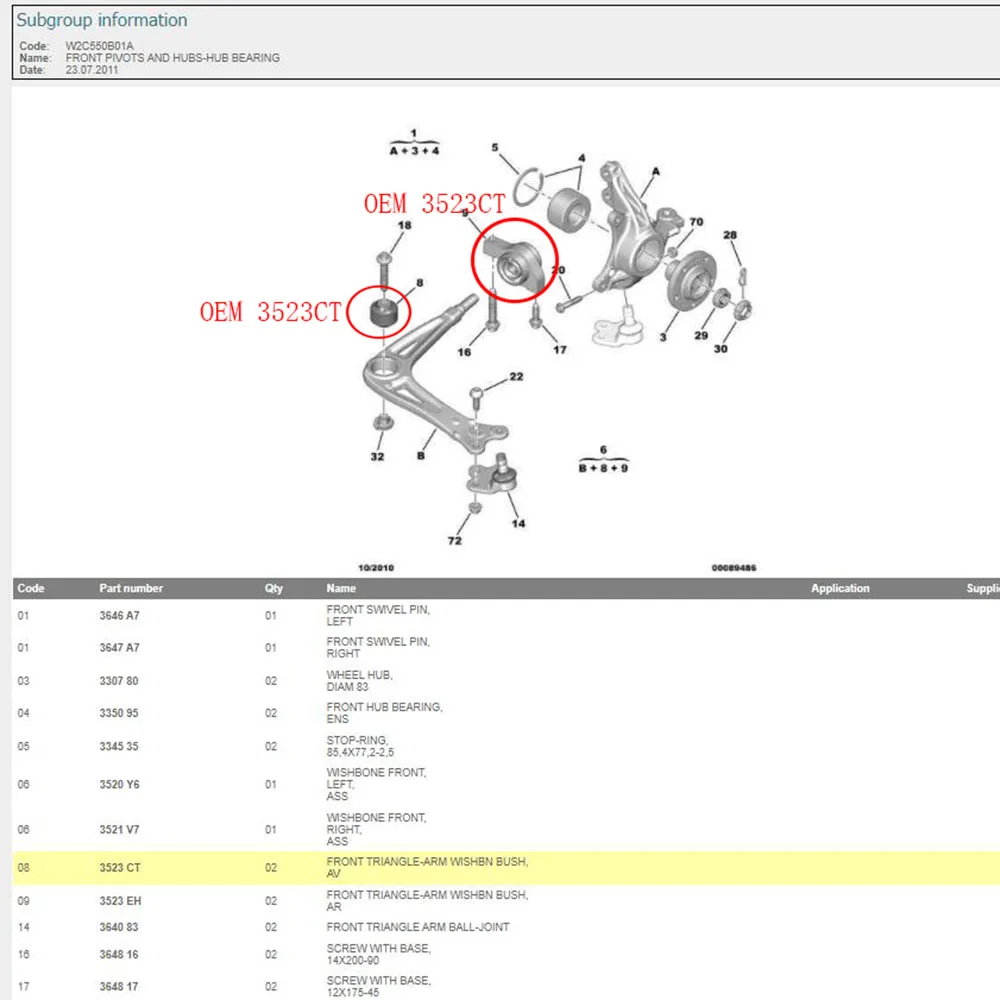The width and height of the screenshot is (1000, 1000).
Task: Click the wheel hub part labeled 3
Action: [689, 279]
